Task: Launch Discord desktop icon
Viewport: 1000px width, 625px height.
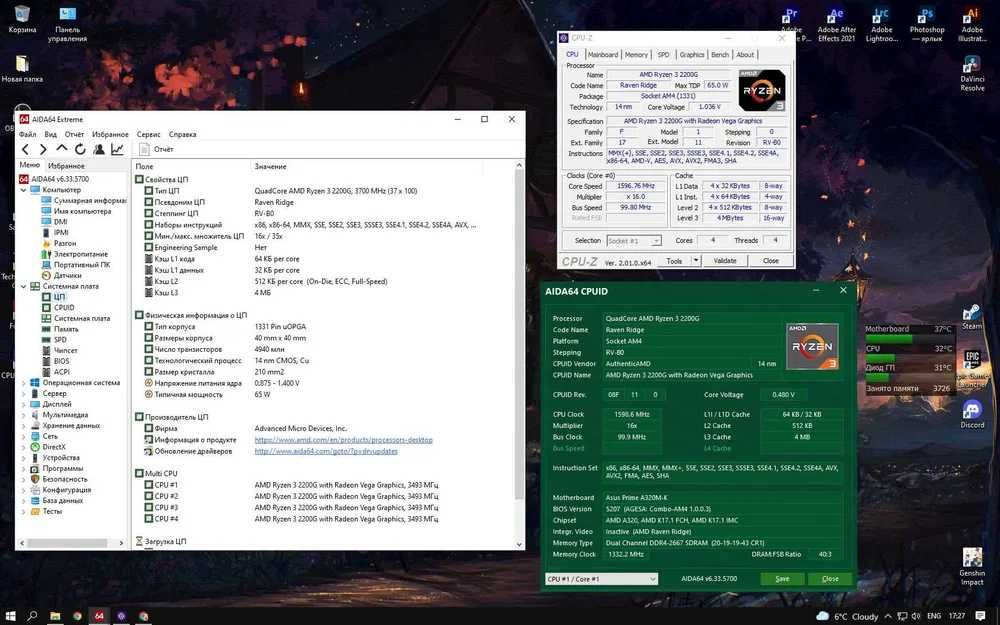Action: [x=972, y=413]
